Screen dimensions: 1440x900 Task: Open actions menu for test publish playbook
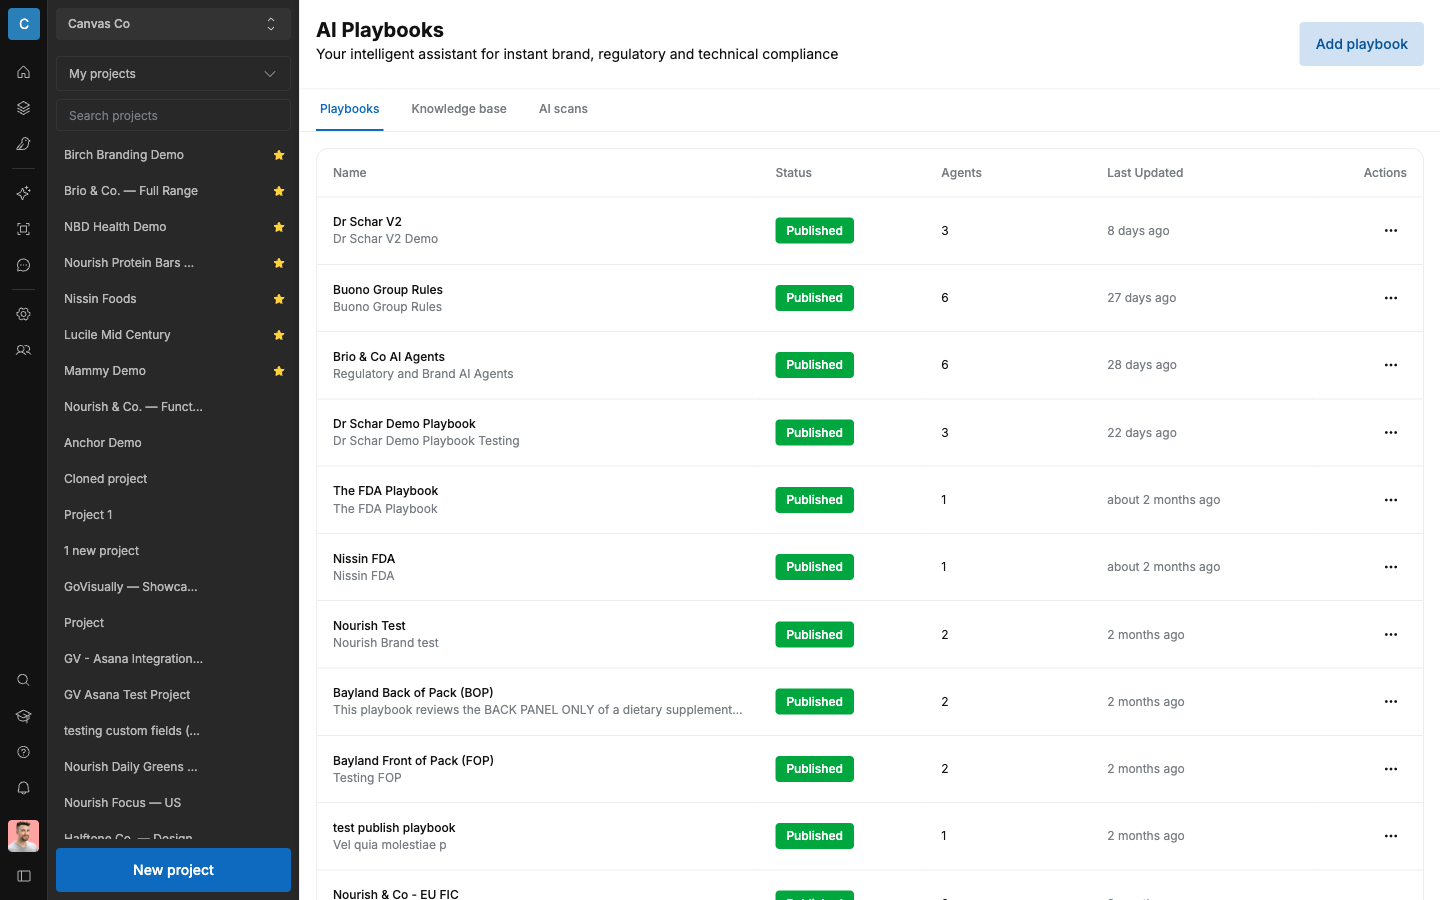[1390, 836]
